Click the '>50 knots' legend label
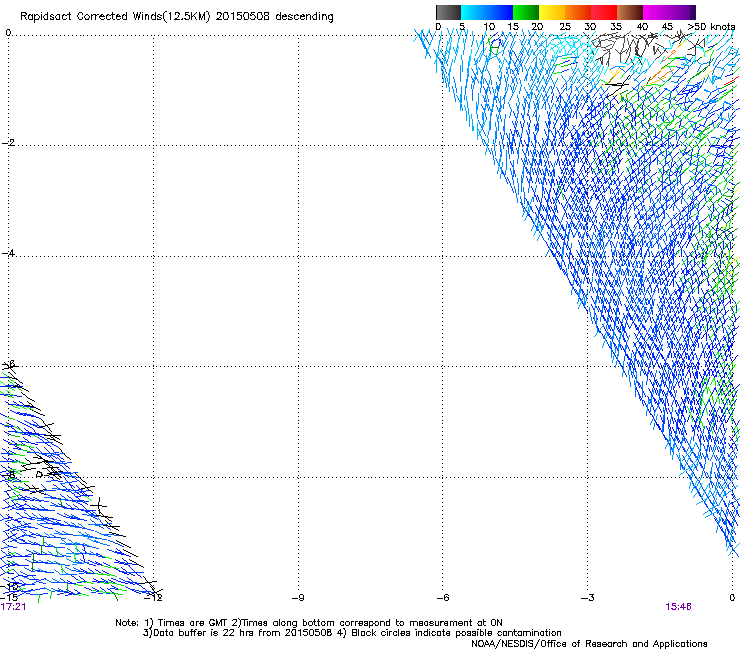Viewport: 740px width, 650px height. click(x=711, y=27)
